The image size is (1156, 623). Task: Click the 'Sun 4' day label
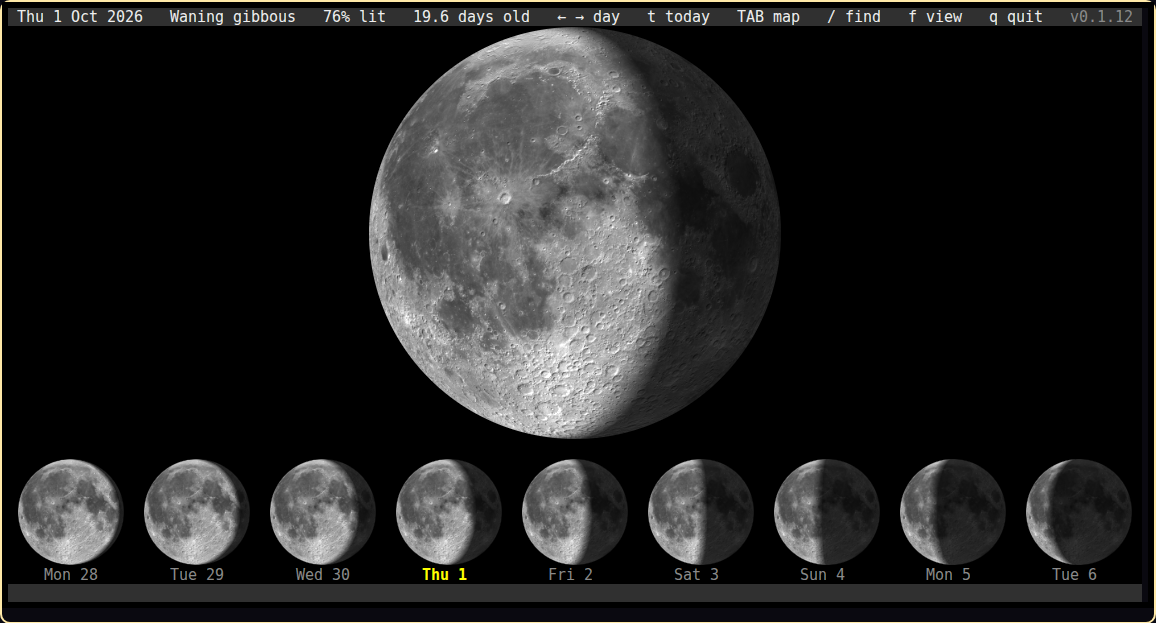coord(822,574)
